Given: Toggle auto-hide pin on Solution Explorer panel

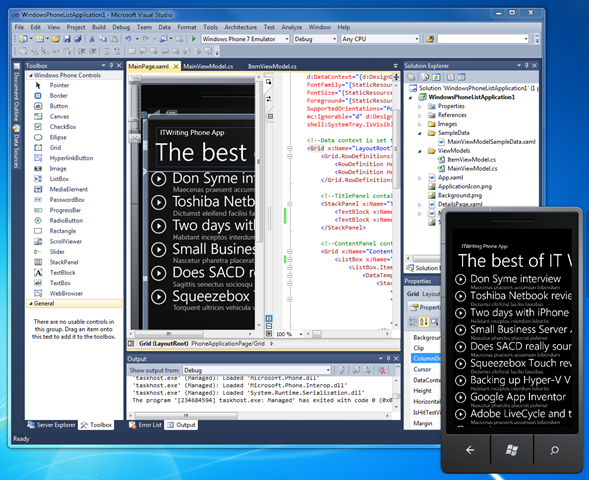Looking at the screenshot, I should [527, 65].
